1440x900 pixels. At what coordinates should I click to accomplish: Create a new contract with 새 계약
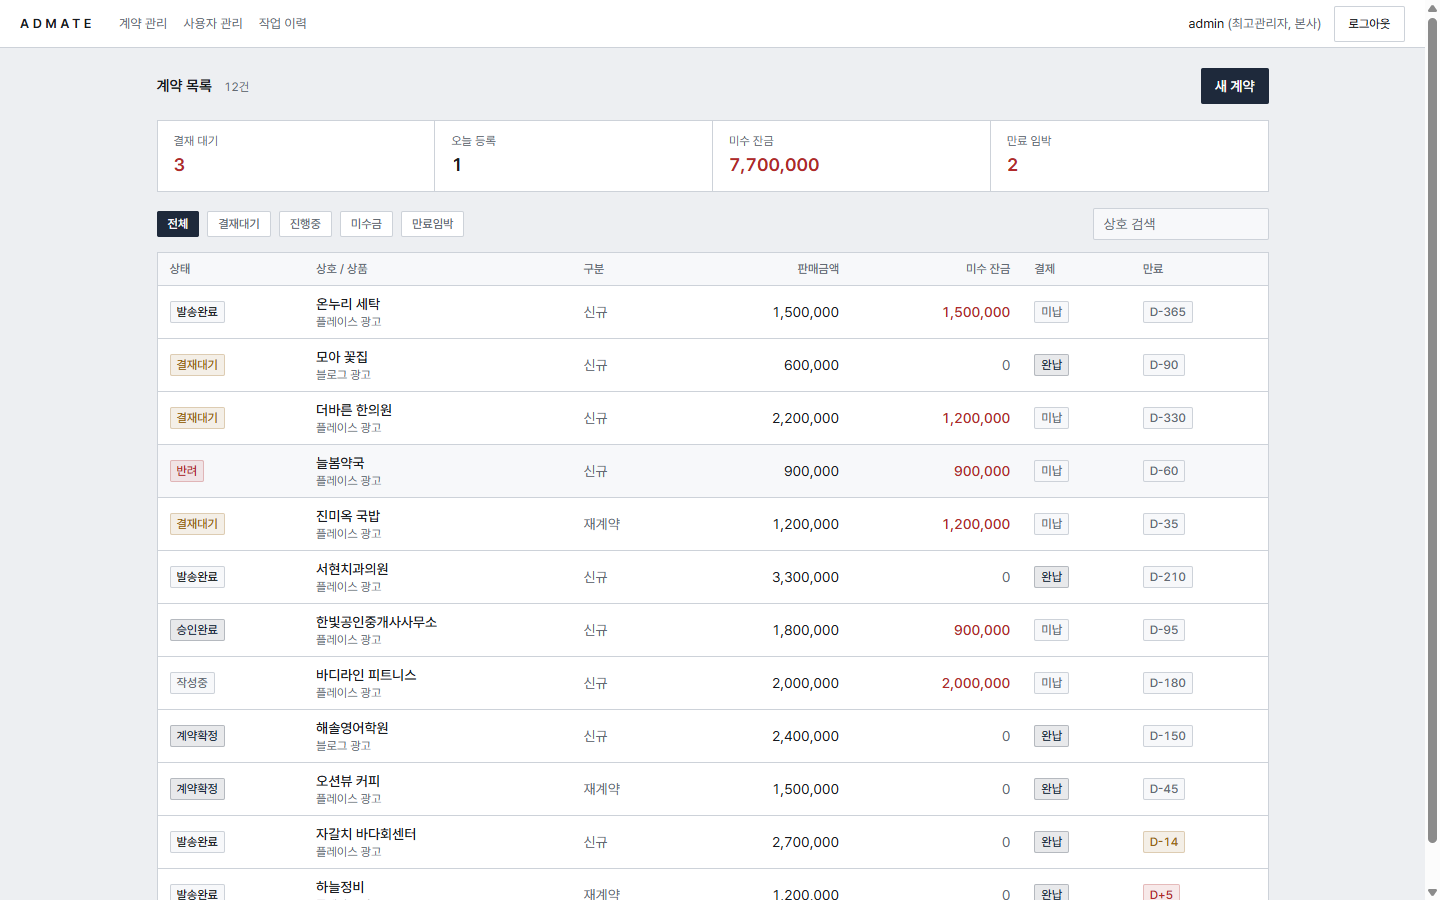click(1234, 86)
